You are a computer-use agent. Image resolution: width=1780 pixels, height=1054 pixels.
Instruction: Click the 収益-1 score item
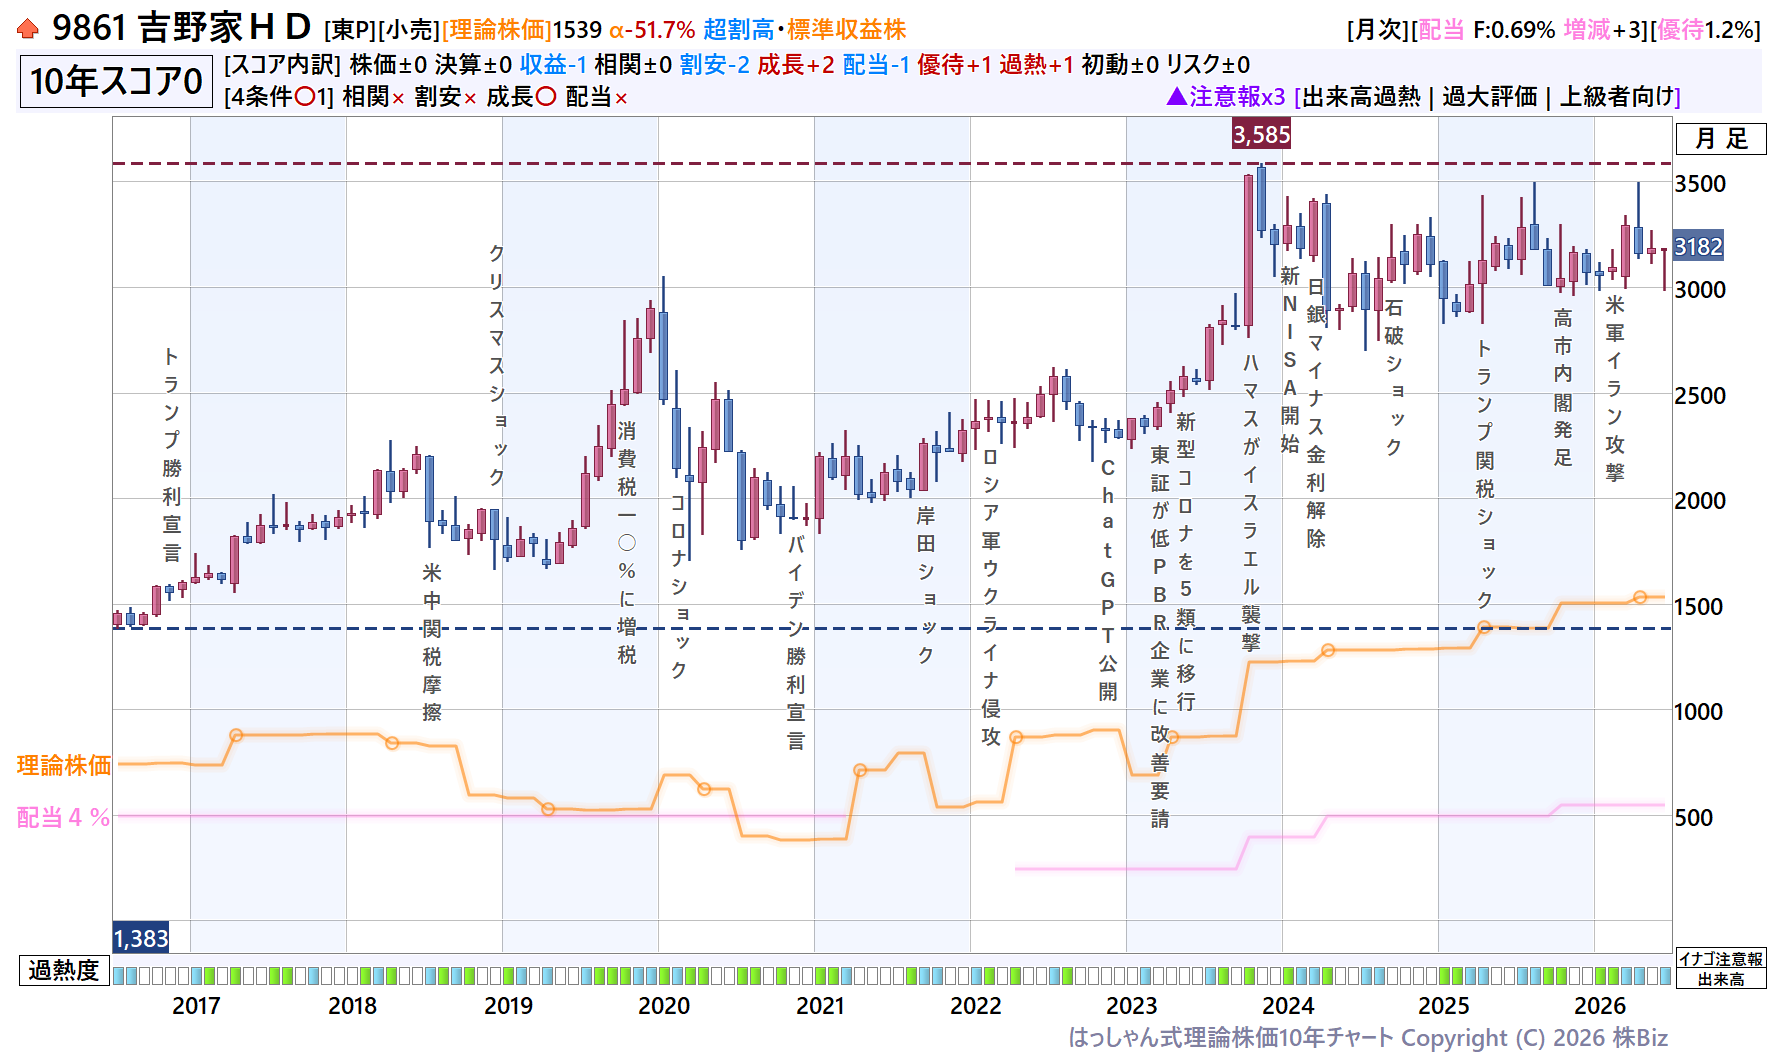pyautogui.click(x=553, y=65)
